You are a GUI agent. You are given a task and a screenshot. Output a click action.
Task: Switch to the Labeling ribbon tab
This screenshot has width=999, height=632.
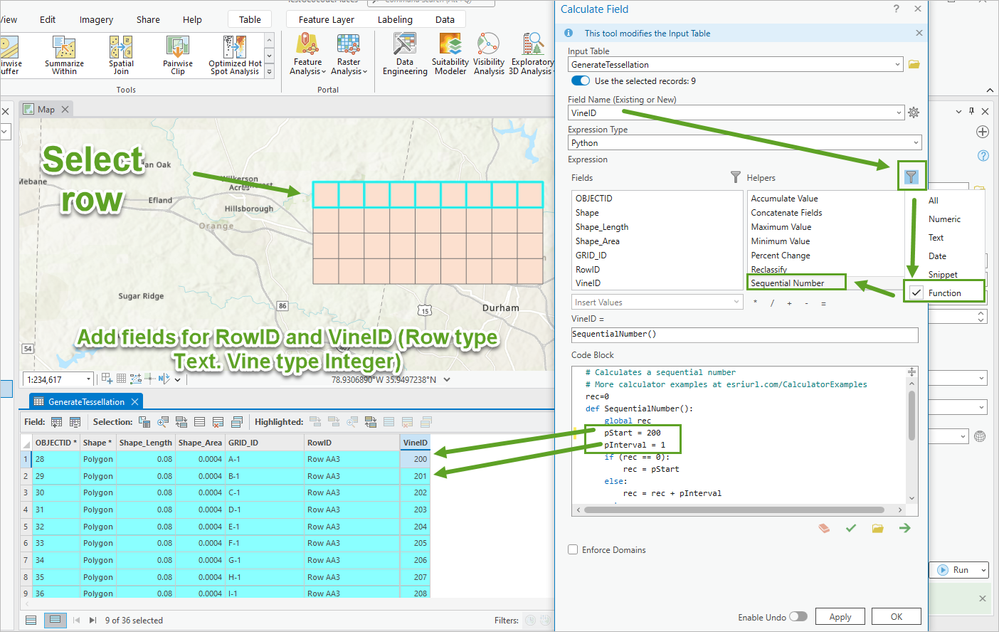click(x=395, y=19)
